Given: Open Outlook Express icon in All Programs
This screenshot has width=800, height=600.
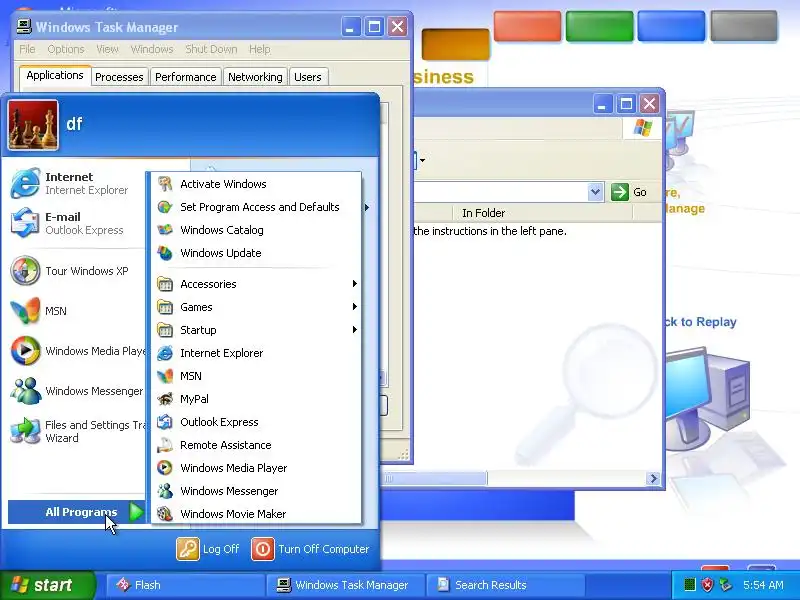Looking at the screenshot, I should point(165,421).
